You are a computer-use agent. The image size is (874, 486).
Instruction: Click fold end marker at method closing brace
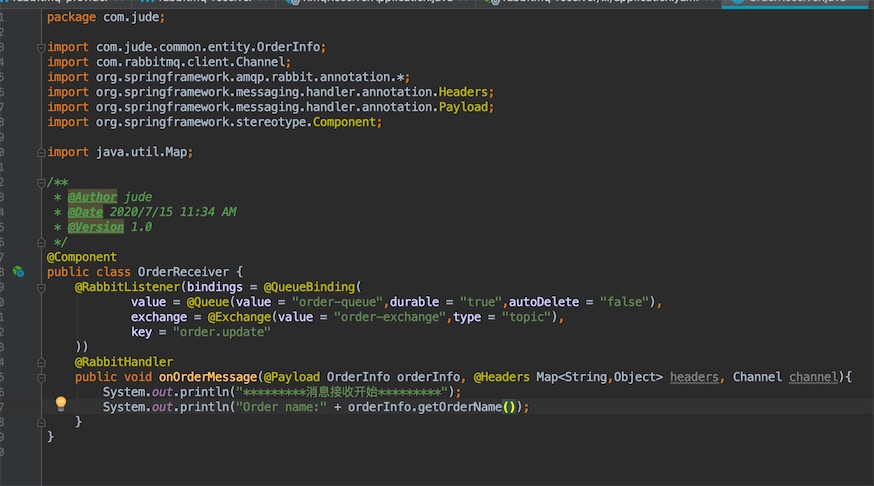[41, 422]
